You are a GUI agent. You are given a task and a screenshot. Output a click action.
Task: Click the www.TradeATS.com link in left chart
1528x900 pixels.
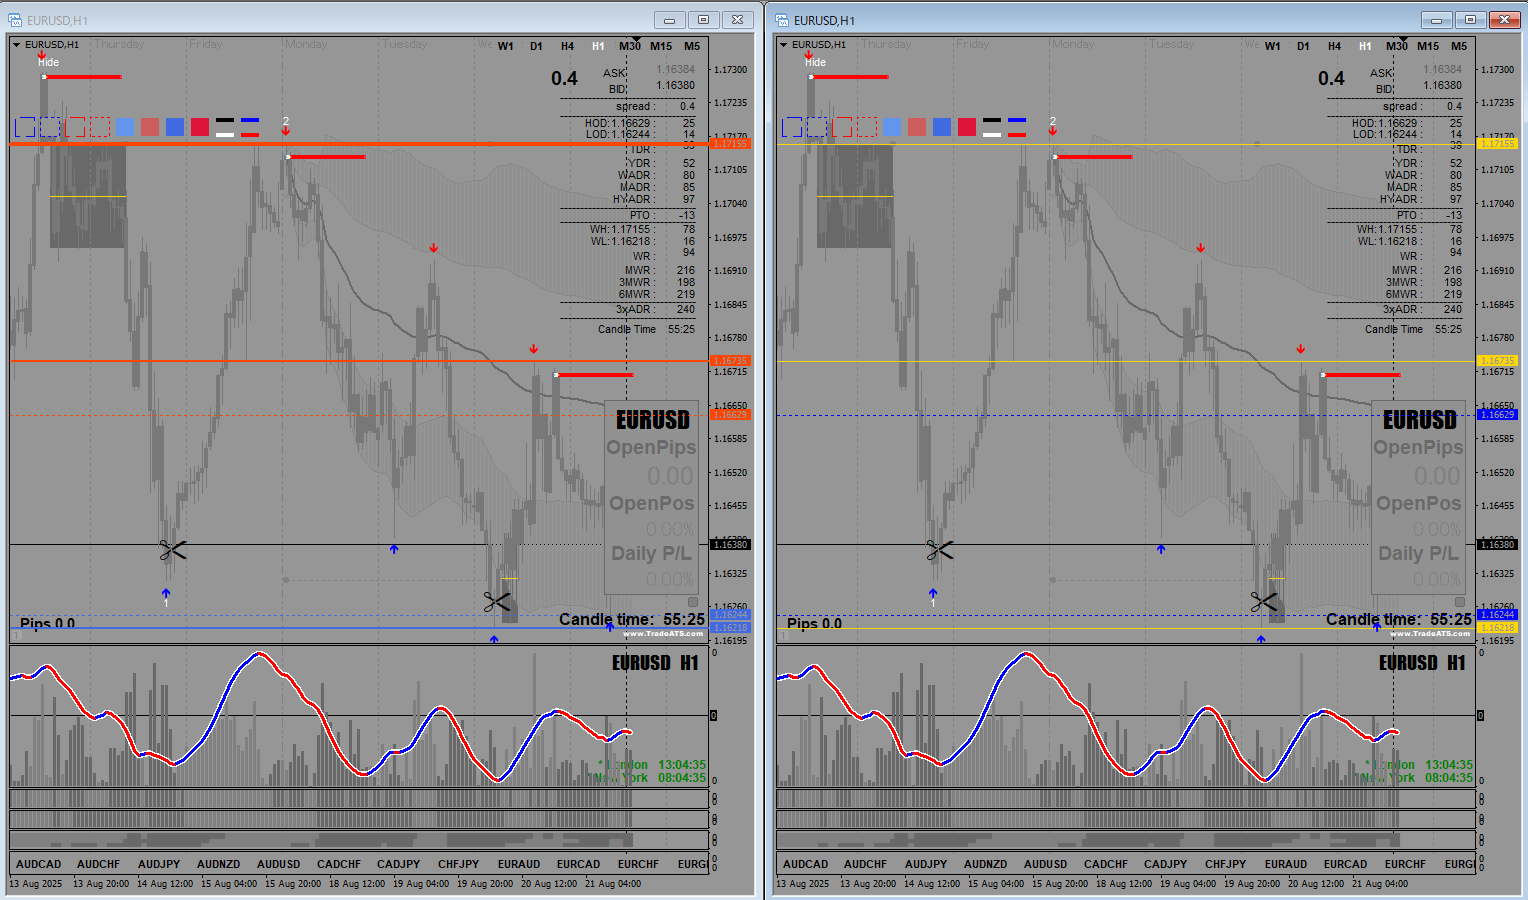tap(663, 634)
